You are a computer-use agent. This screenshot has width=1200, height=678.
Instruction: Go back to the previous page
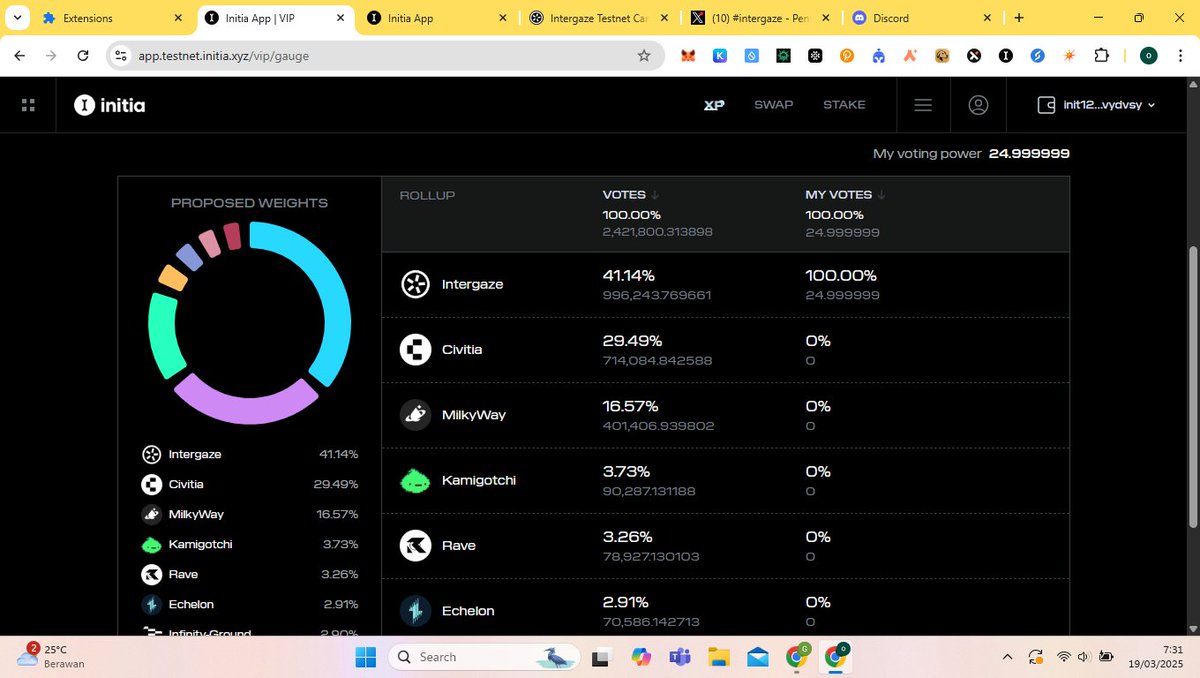point(20,56)
